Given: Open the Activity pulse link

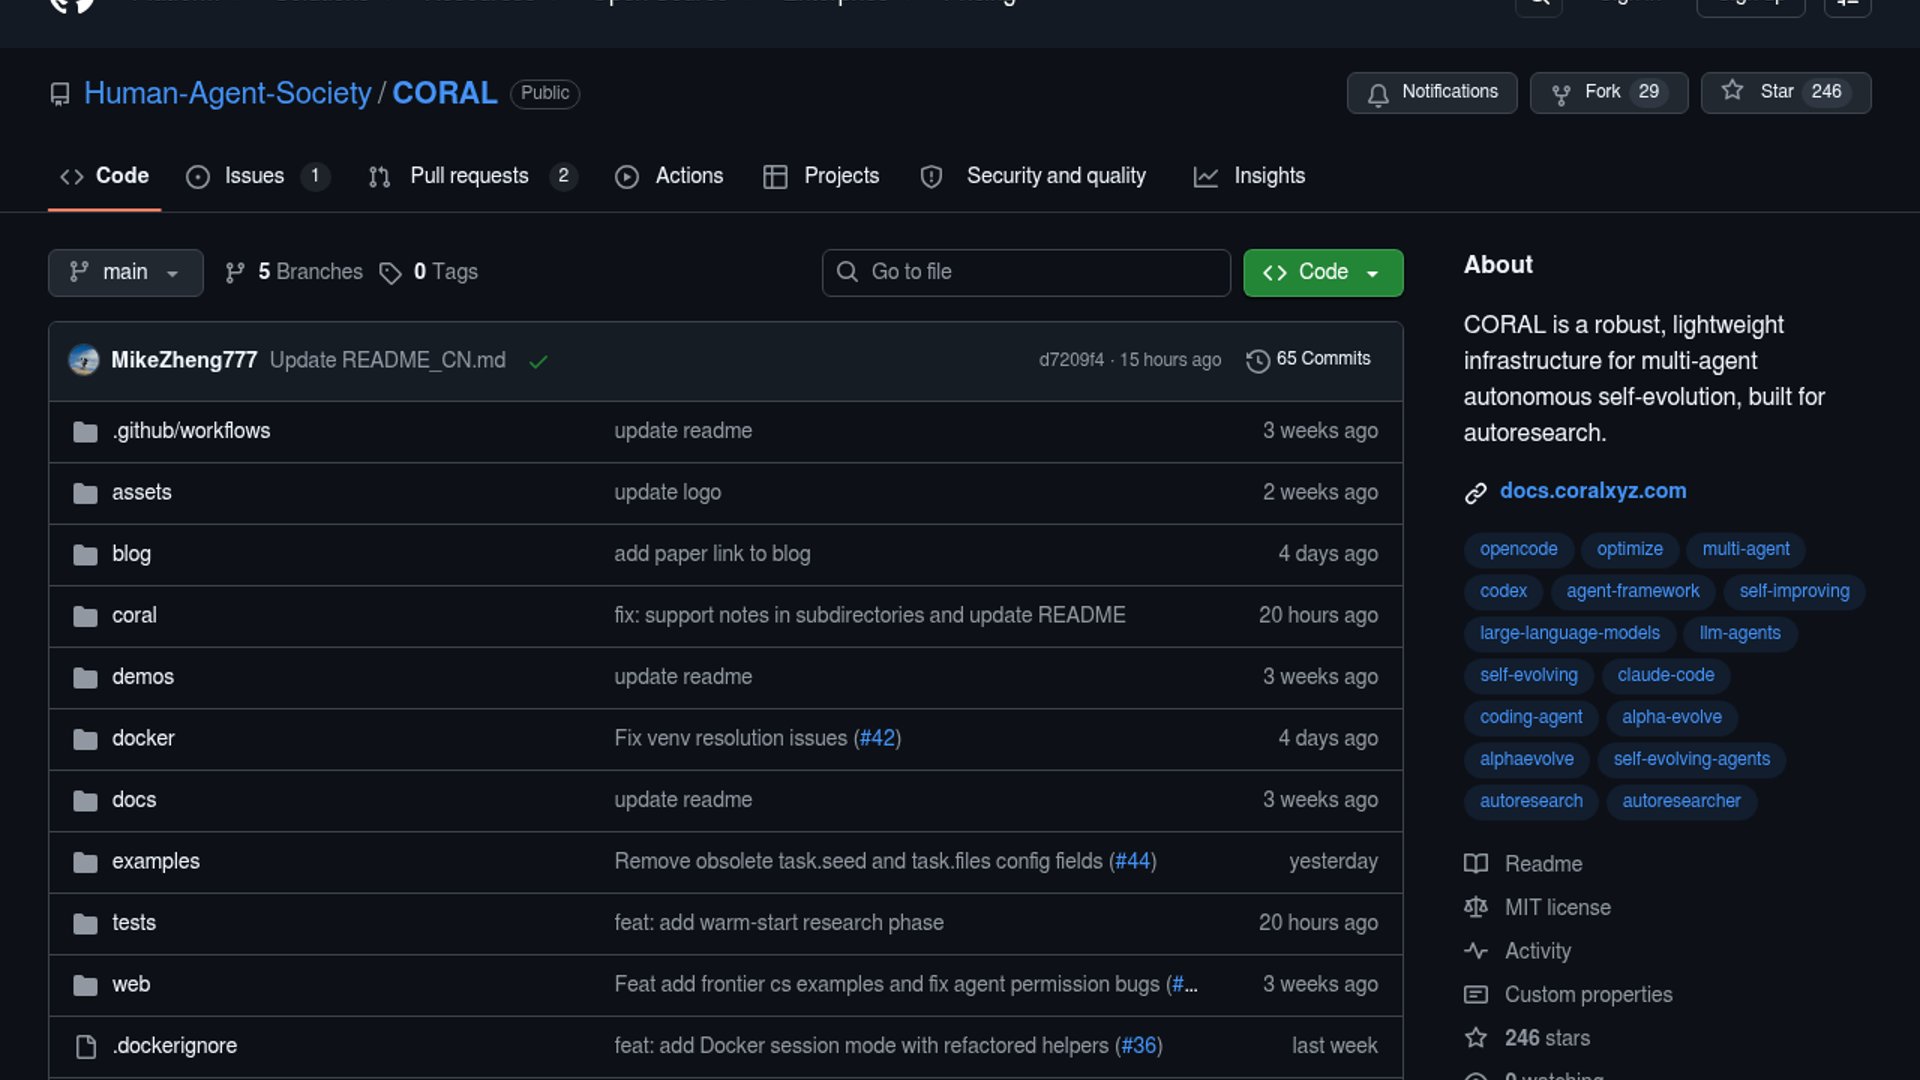Looking at the screenshot, I should (1537, 951).
